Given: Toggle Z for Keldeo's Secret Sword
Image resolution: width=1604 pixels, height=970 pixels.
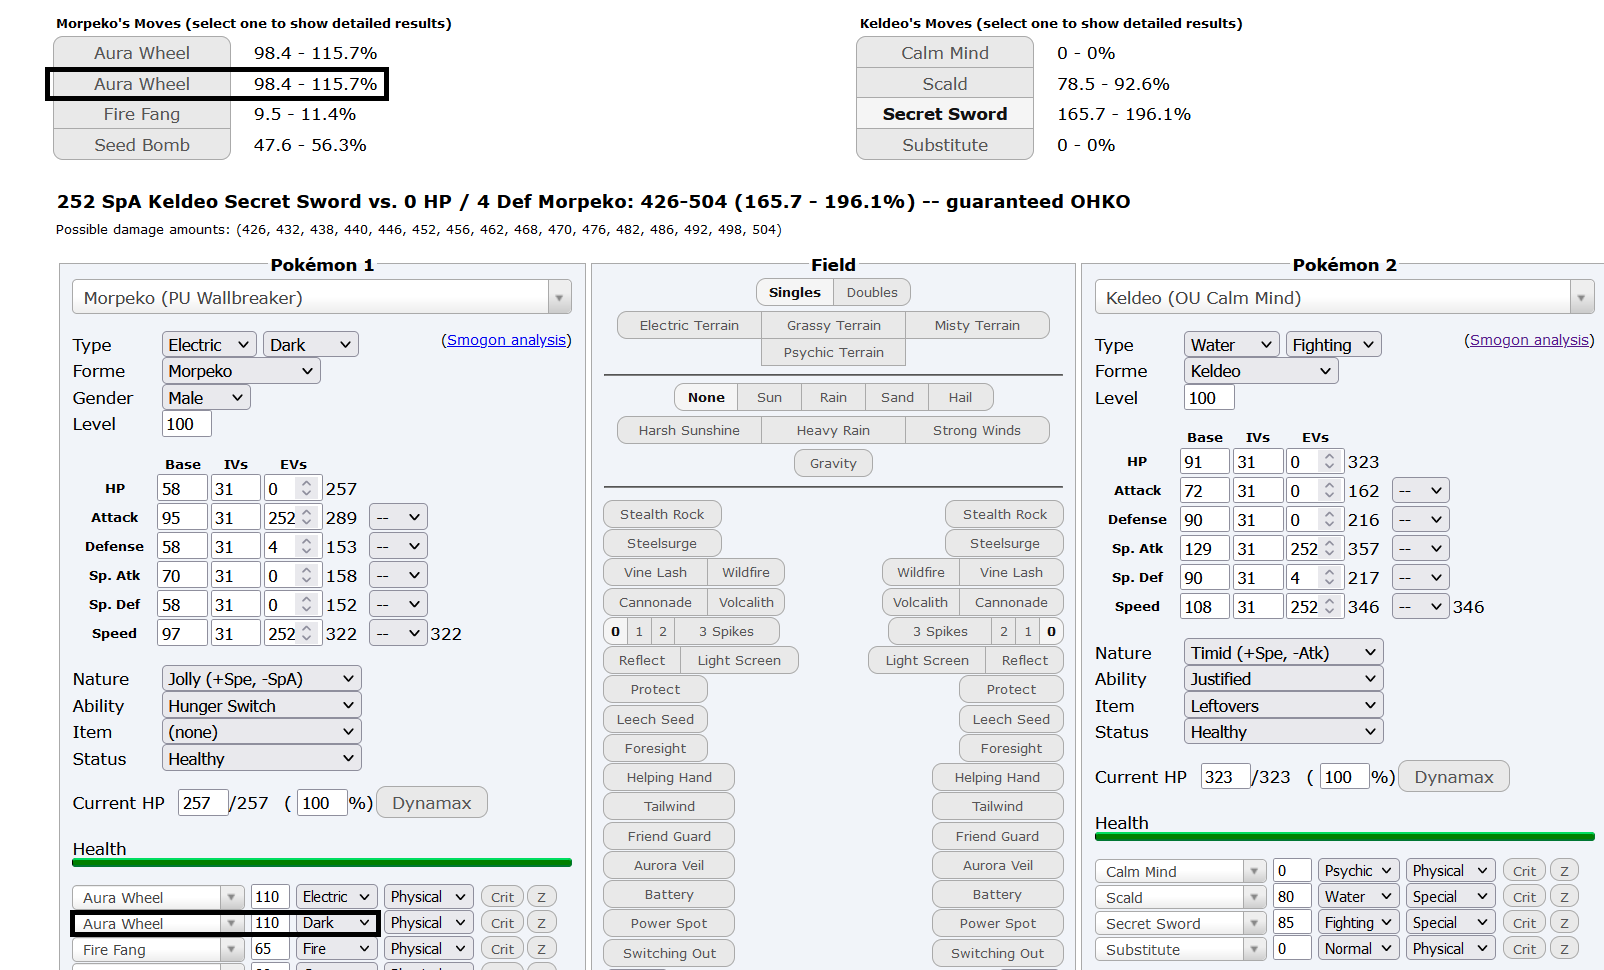Looking at the screenshot, I should click(x=1564, y=923).
